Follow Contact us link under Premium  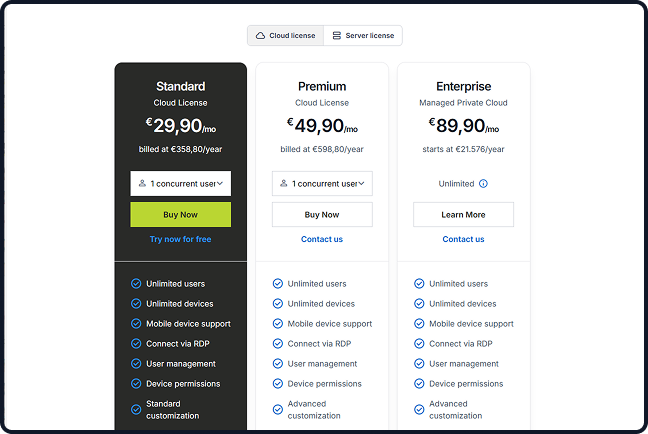(x=322, y=239)
